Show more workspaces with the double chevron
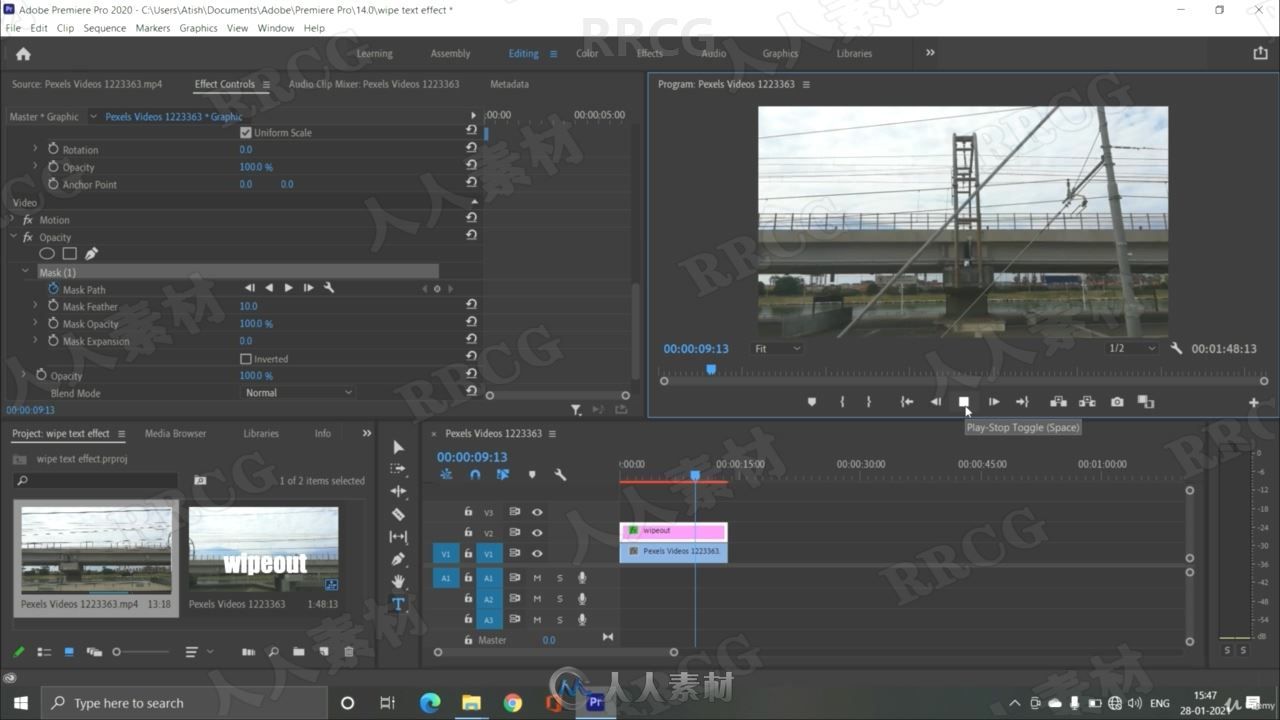 tap(930, 53)
